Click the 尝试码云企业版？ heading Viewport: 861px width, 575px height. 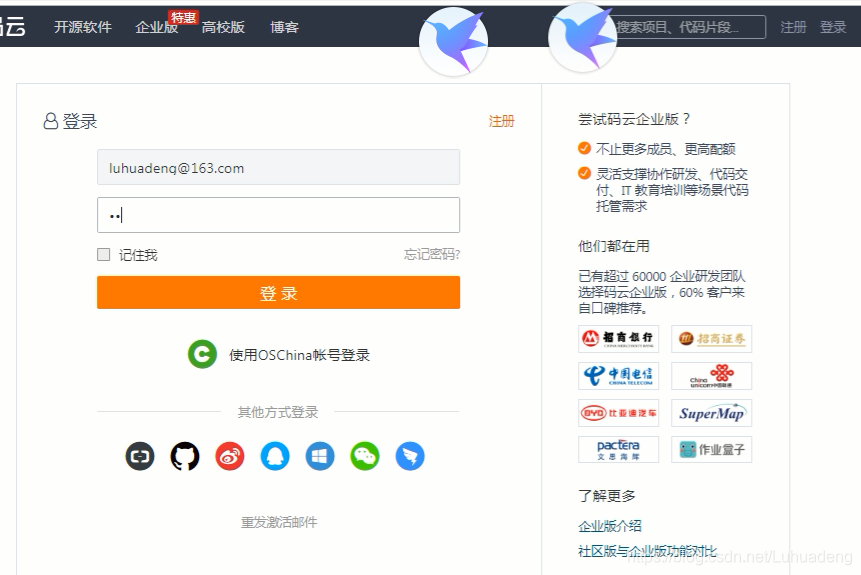pos(634,119)
